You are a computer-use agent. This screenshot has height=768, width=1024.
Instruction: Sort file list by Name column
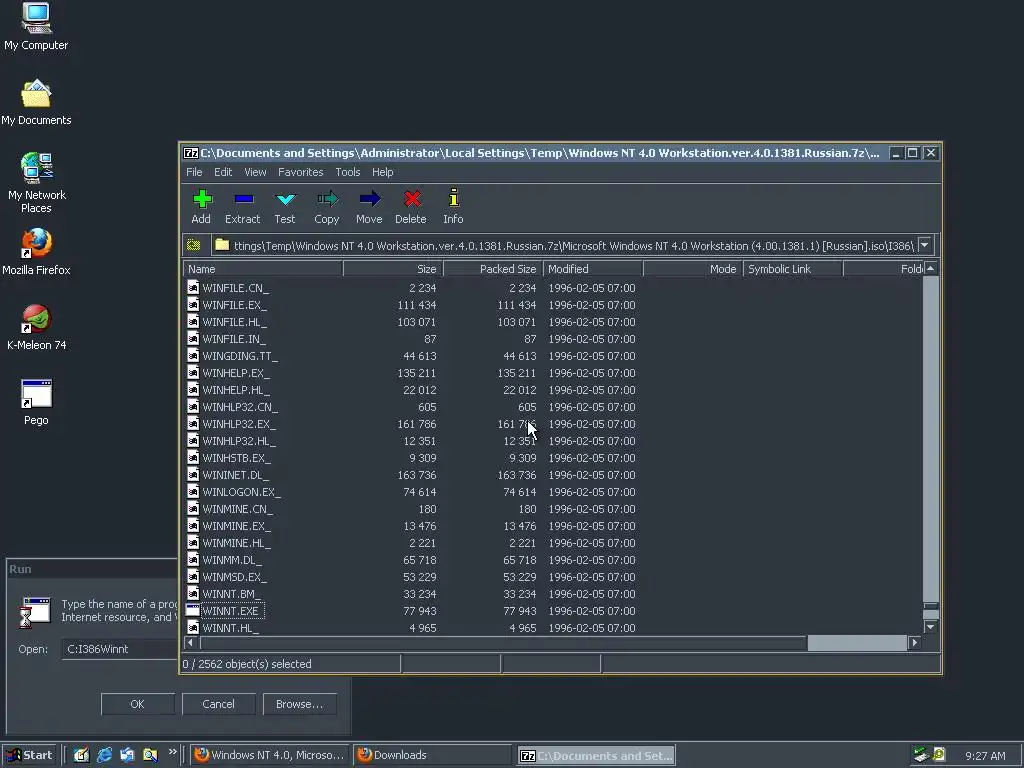(x=263, y=269)
